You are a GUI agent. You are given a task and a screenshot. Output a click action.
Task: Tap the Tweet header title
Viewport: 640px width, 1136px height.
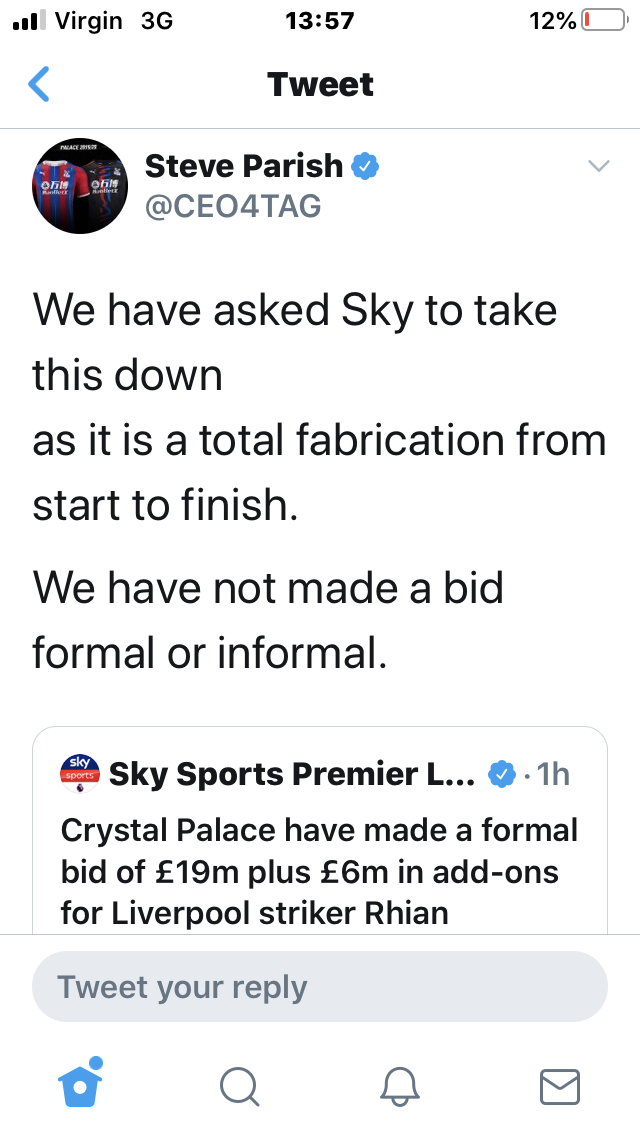(x=320, y=84)
